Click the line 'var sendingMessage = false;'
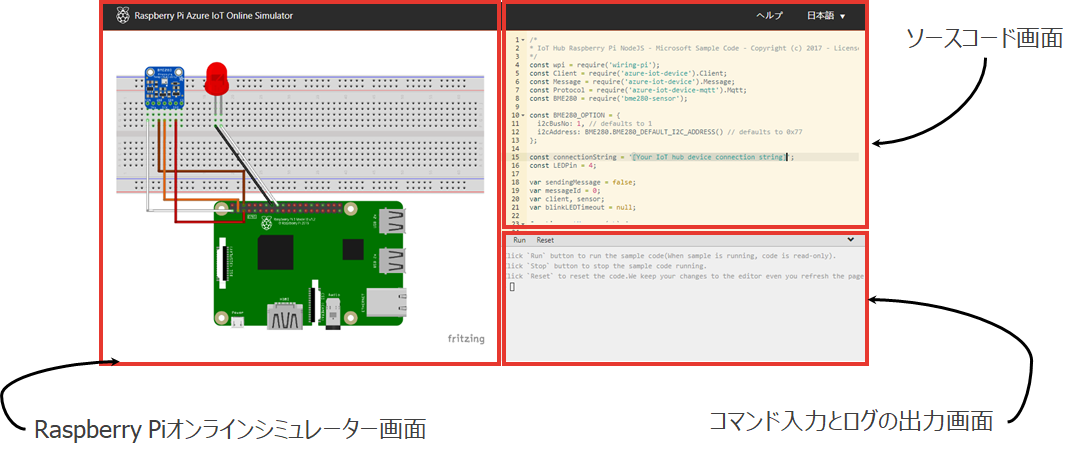Screen dimensions: 1079x458 point(583,182)
